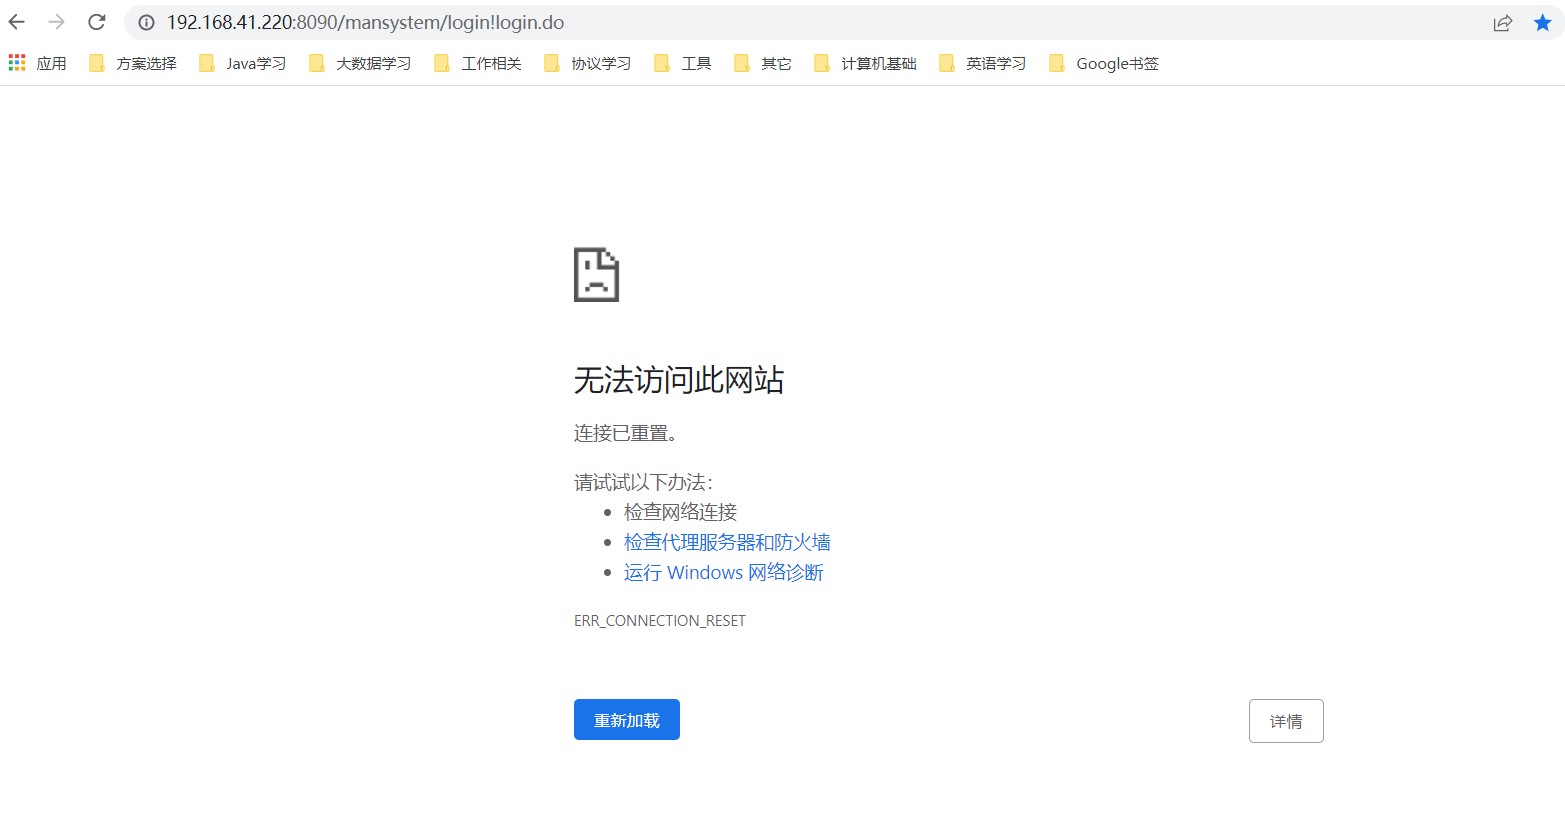Viewport: 1565px width, 818px height.
Task: Click the 运行 Windows 网络诊断 link
Action: 723,572
